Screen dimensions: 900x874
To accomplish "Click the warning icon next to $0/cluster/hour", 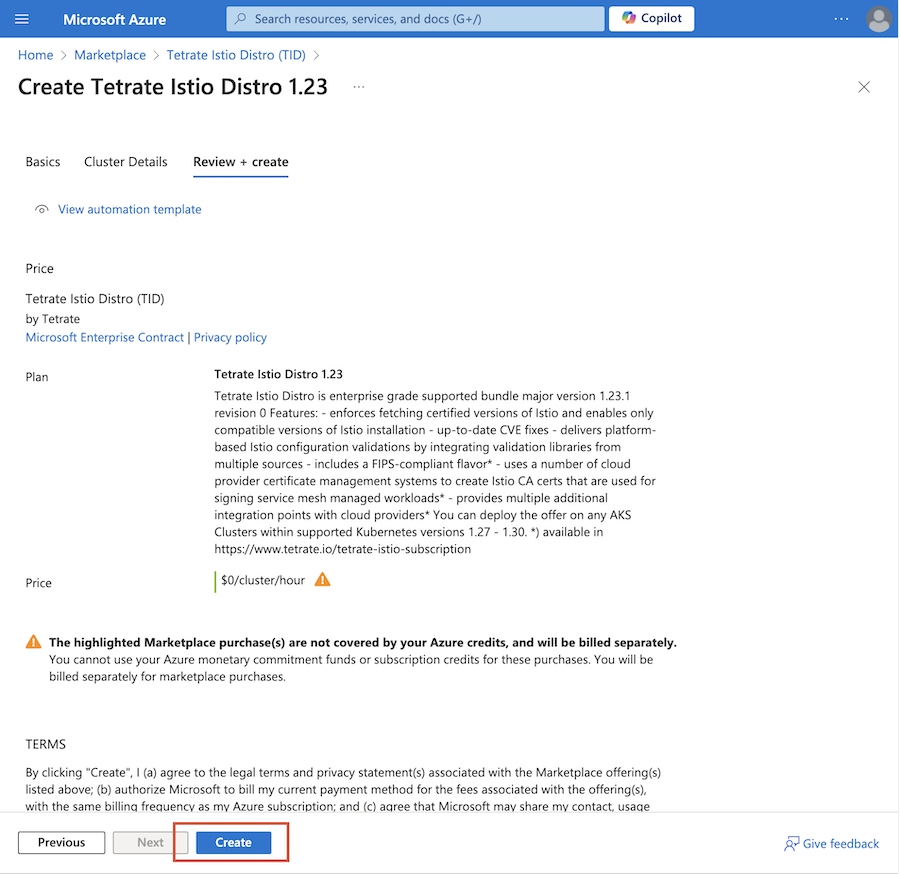I will (x=323, y=580).
